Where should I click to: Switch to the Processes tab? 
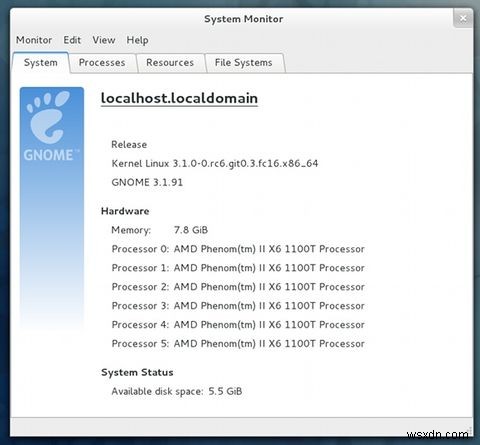[102, 63]
